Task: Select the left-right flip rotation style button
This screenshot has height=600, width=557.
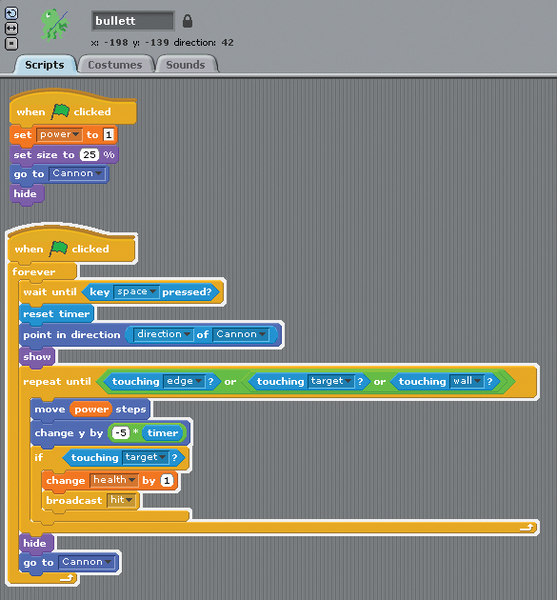Action: (11, 29)
